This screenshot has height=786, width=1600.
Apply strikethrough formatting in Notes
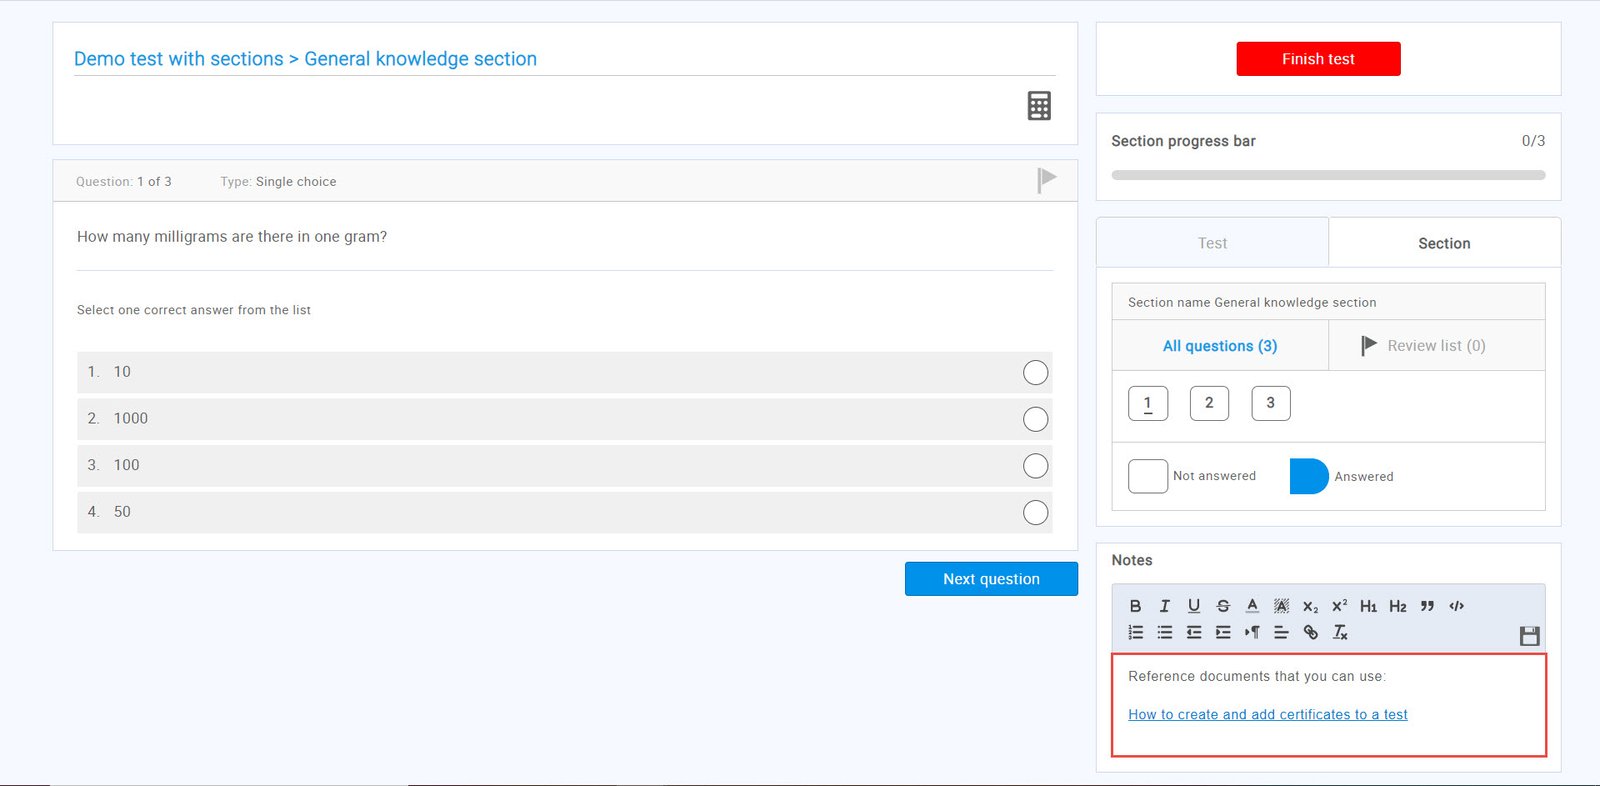point(1223,606)
